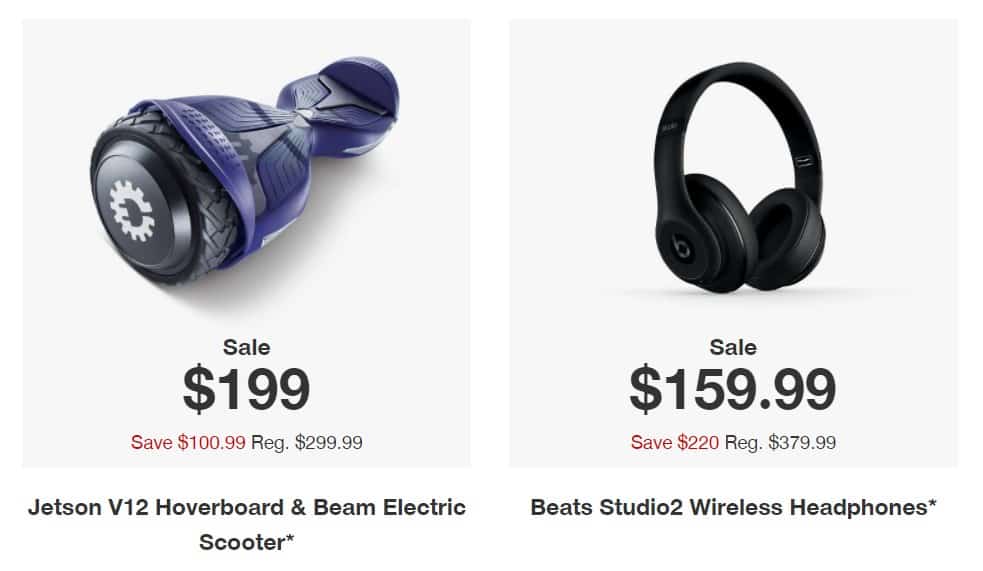This screenshot has height=571, width=983.
Task: Click the 'Sale' label above $199
Action: pyautogui.click(x=246, y=347)
